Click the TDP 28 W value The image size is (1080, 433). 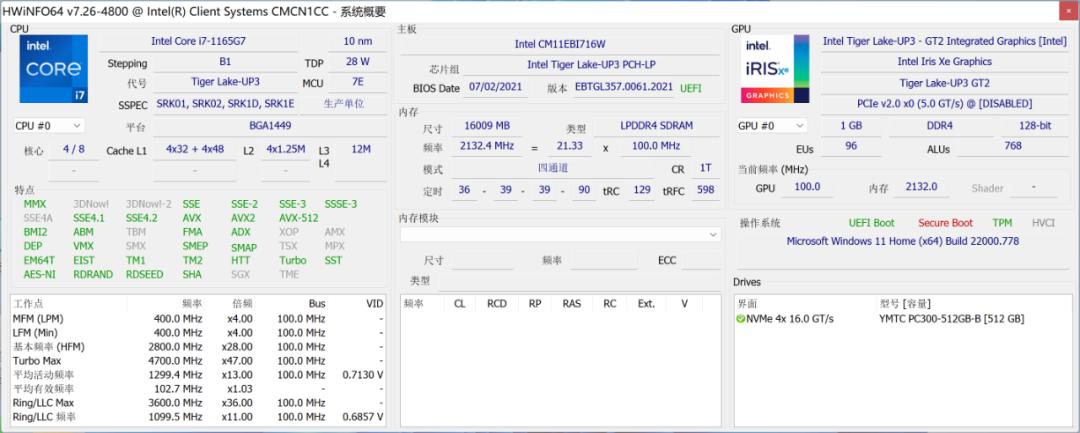pos(357,61)
